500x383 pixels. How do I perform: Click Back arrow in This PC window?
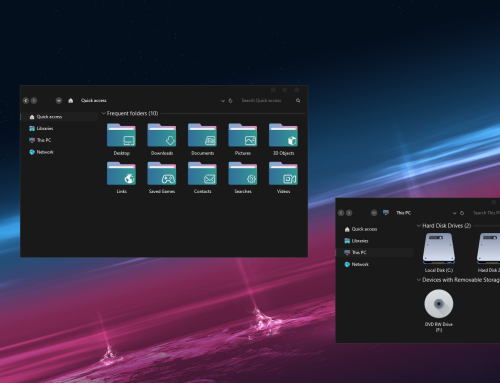341,213
